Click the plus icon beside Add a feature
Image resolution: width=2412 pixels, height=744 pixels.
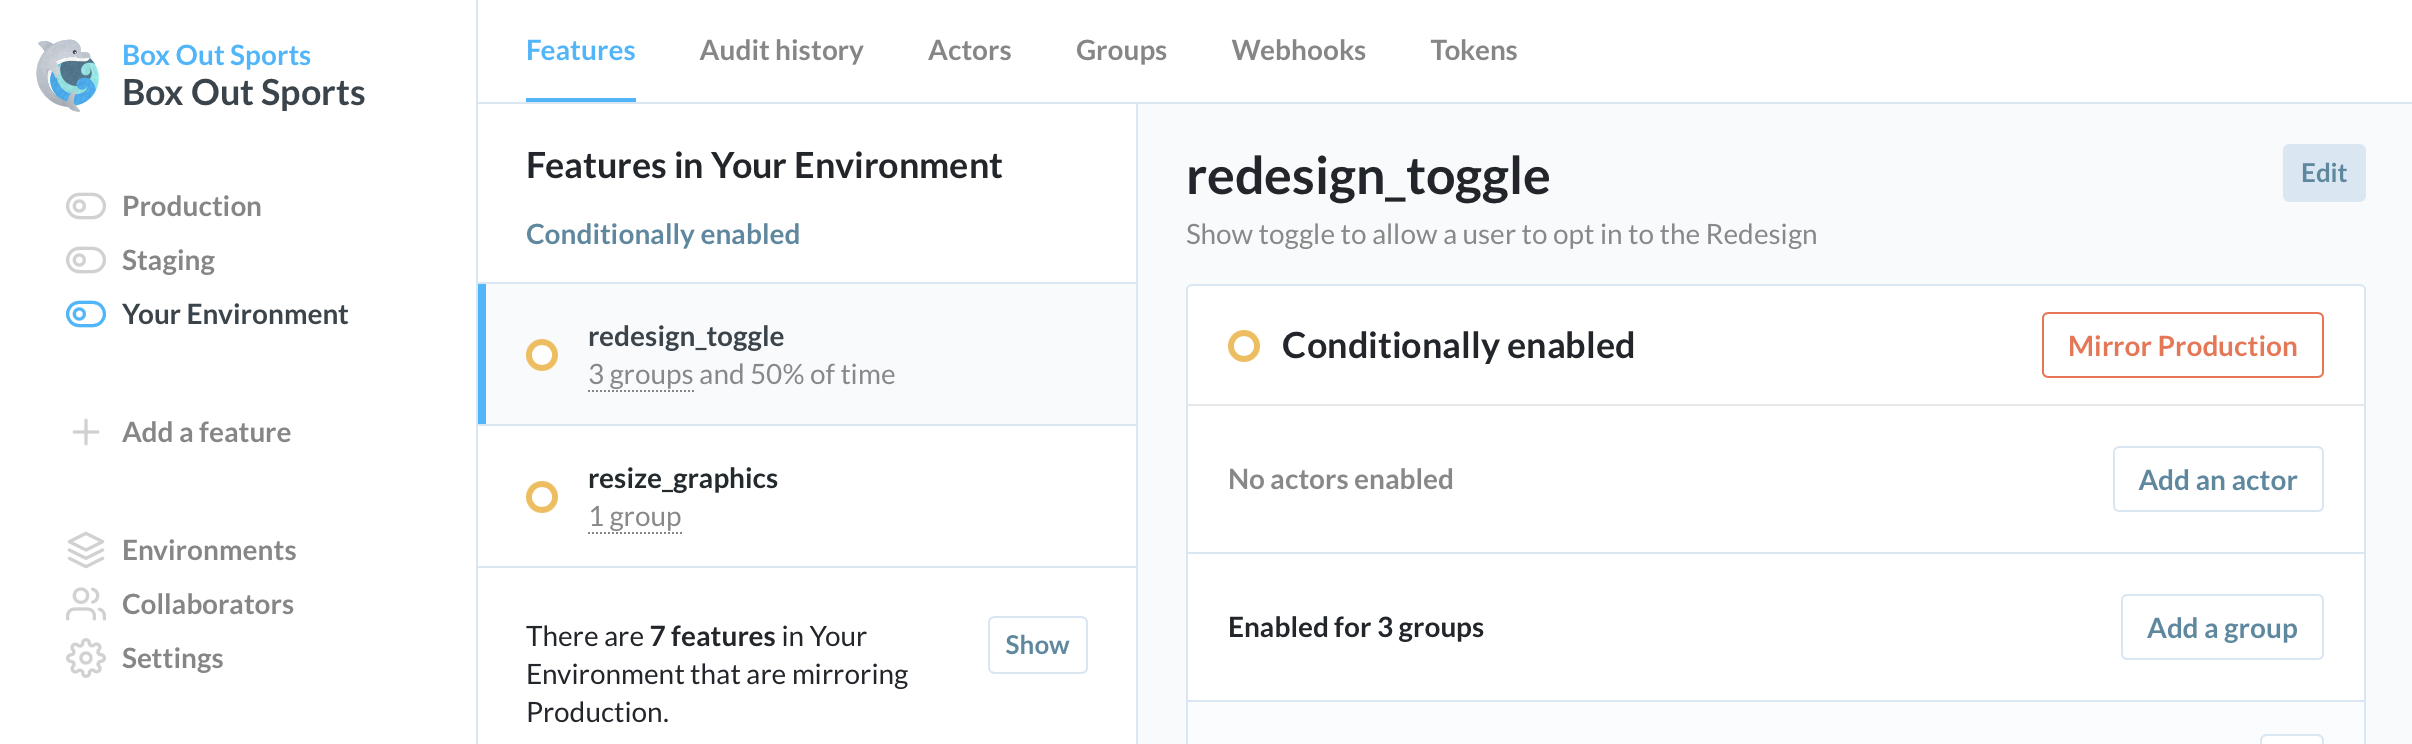[x=86, y=432]
